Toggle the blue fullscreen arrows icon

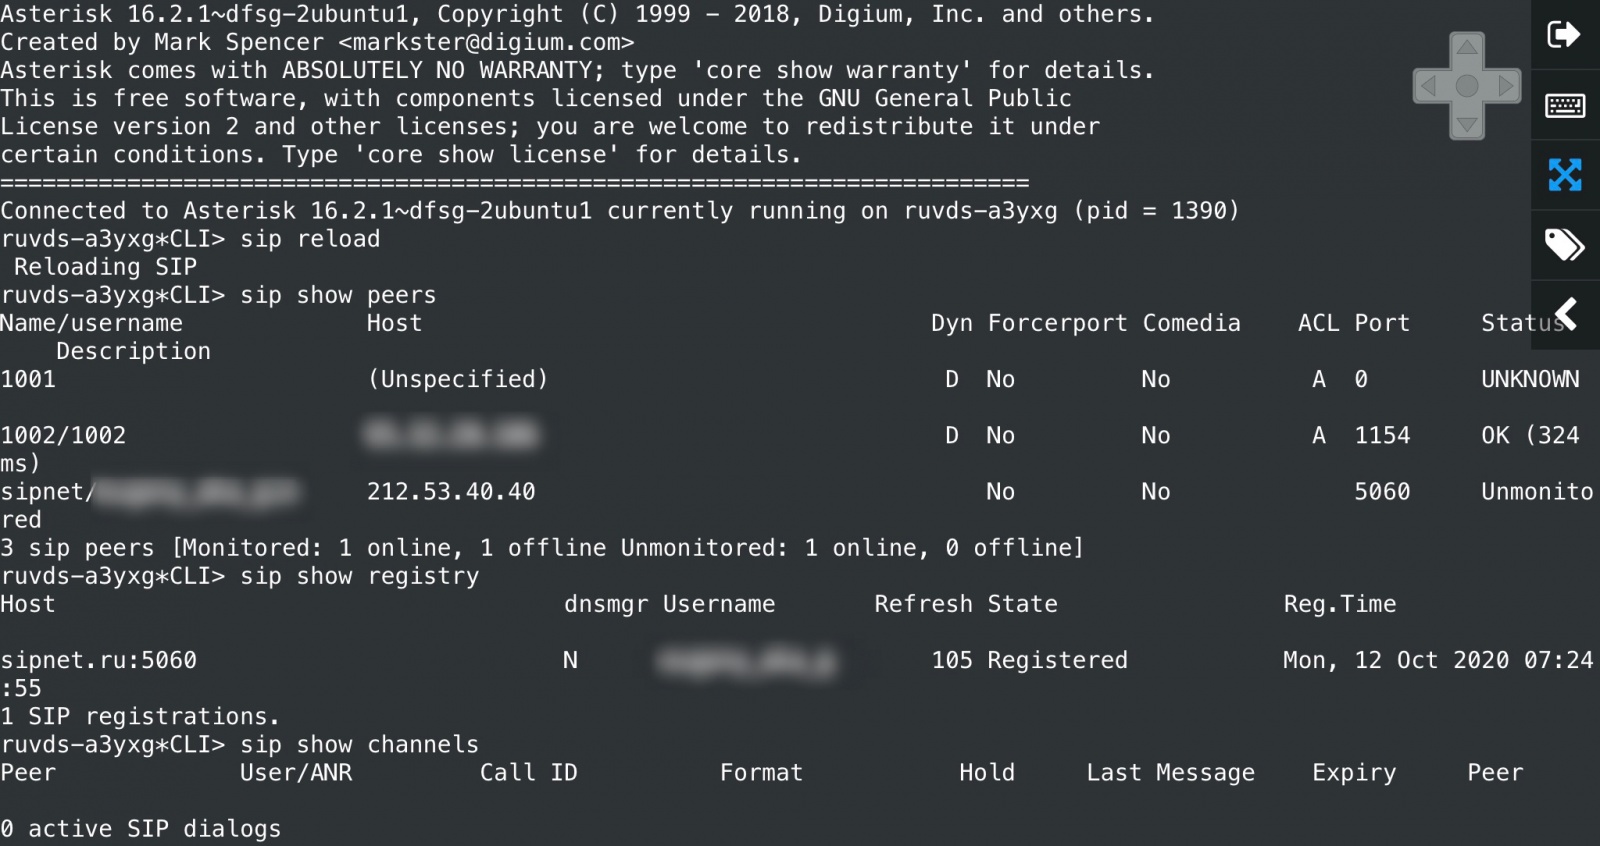click(1565, 175)
